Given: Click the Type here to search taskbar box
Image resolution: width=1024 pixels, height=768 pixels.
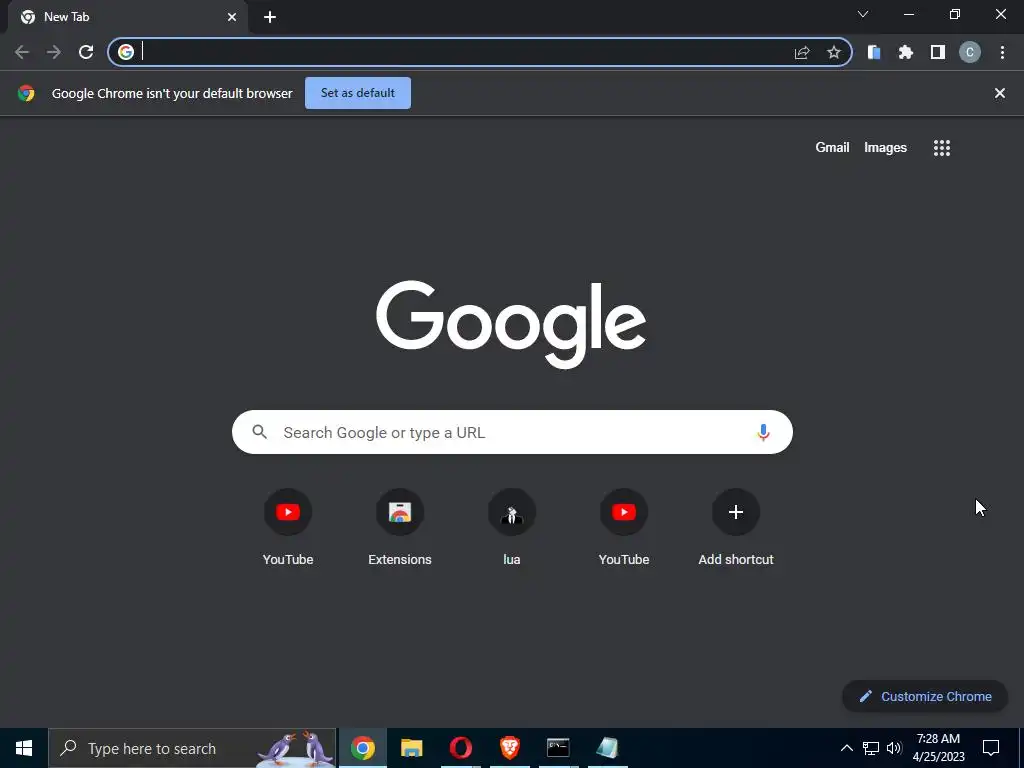Looking at the screenshot, I should [x=193, y=748].
